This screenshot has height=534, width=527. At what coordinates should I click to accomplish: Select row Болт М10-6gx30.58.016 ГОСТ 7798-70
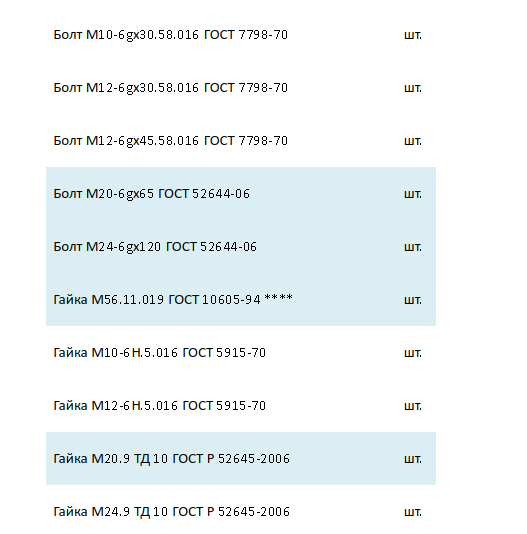(x=241, y=35)
